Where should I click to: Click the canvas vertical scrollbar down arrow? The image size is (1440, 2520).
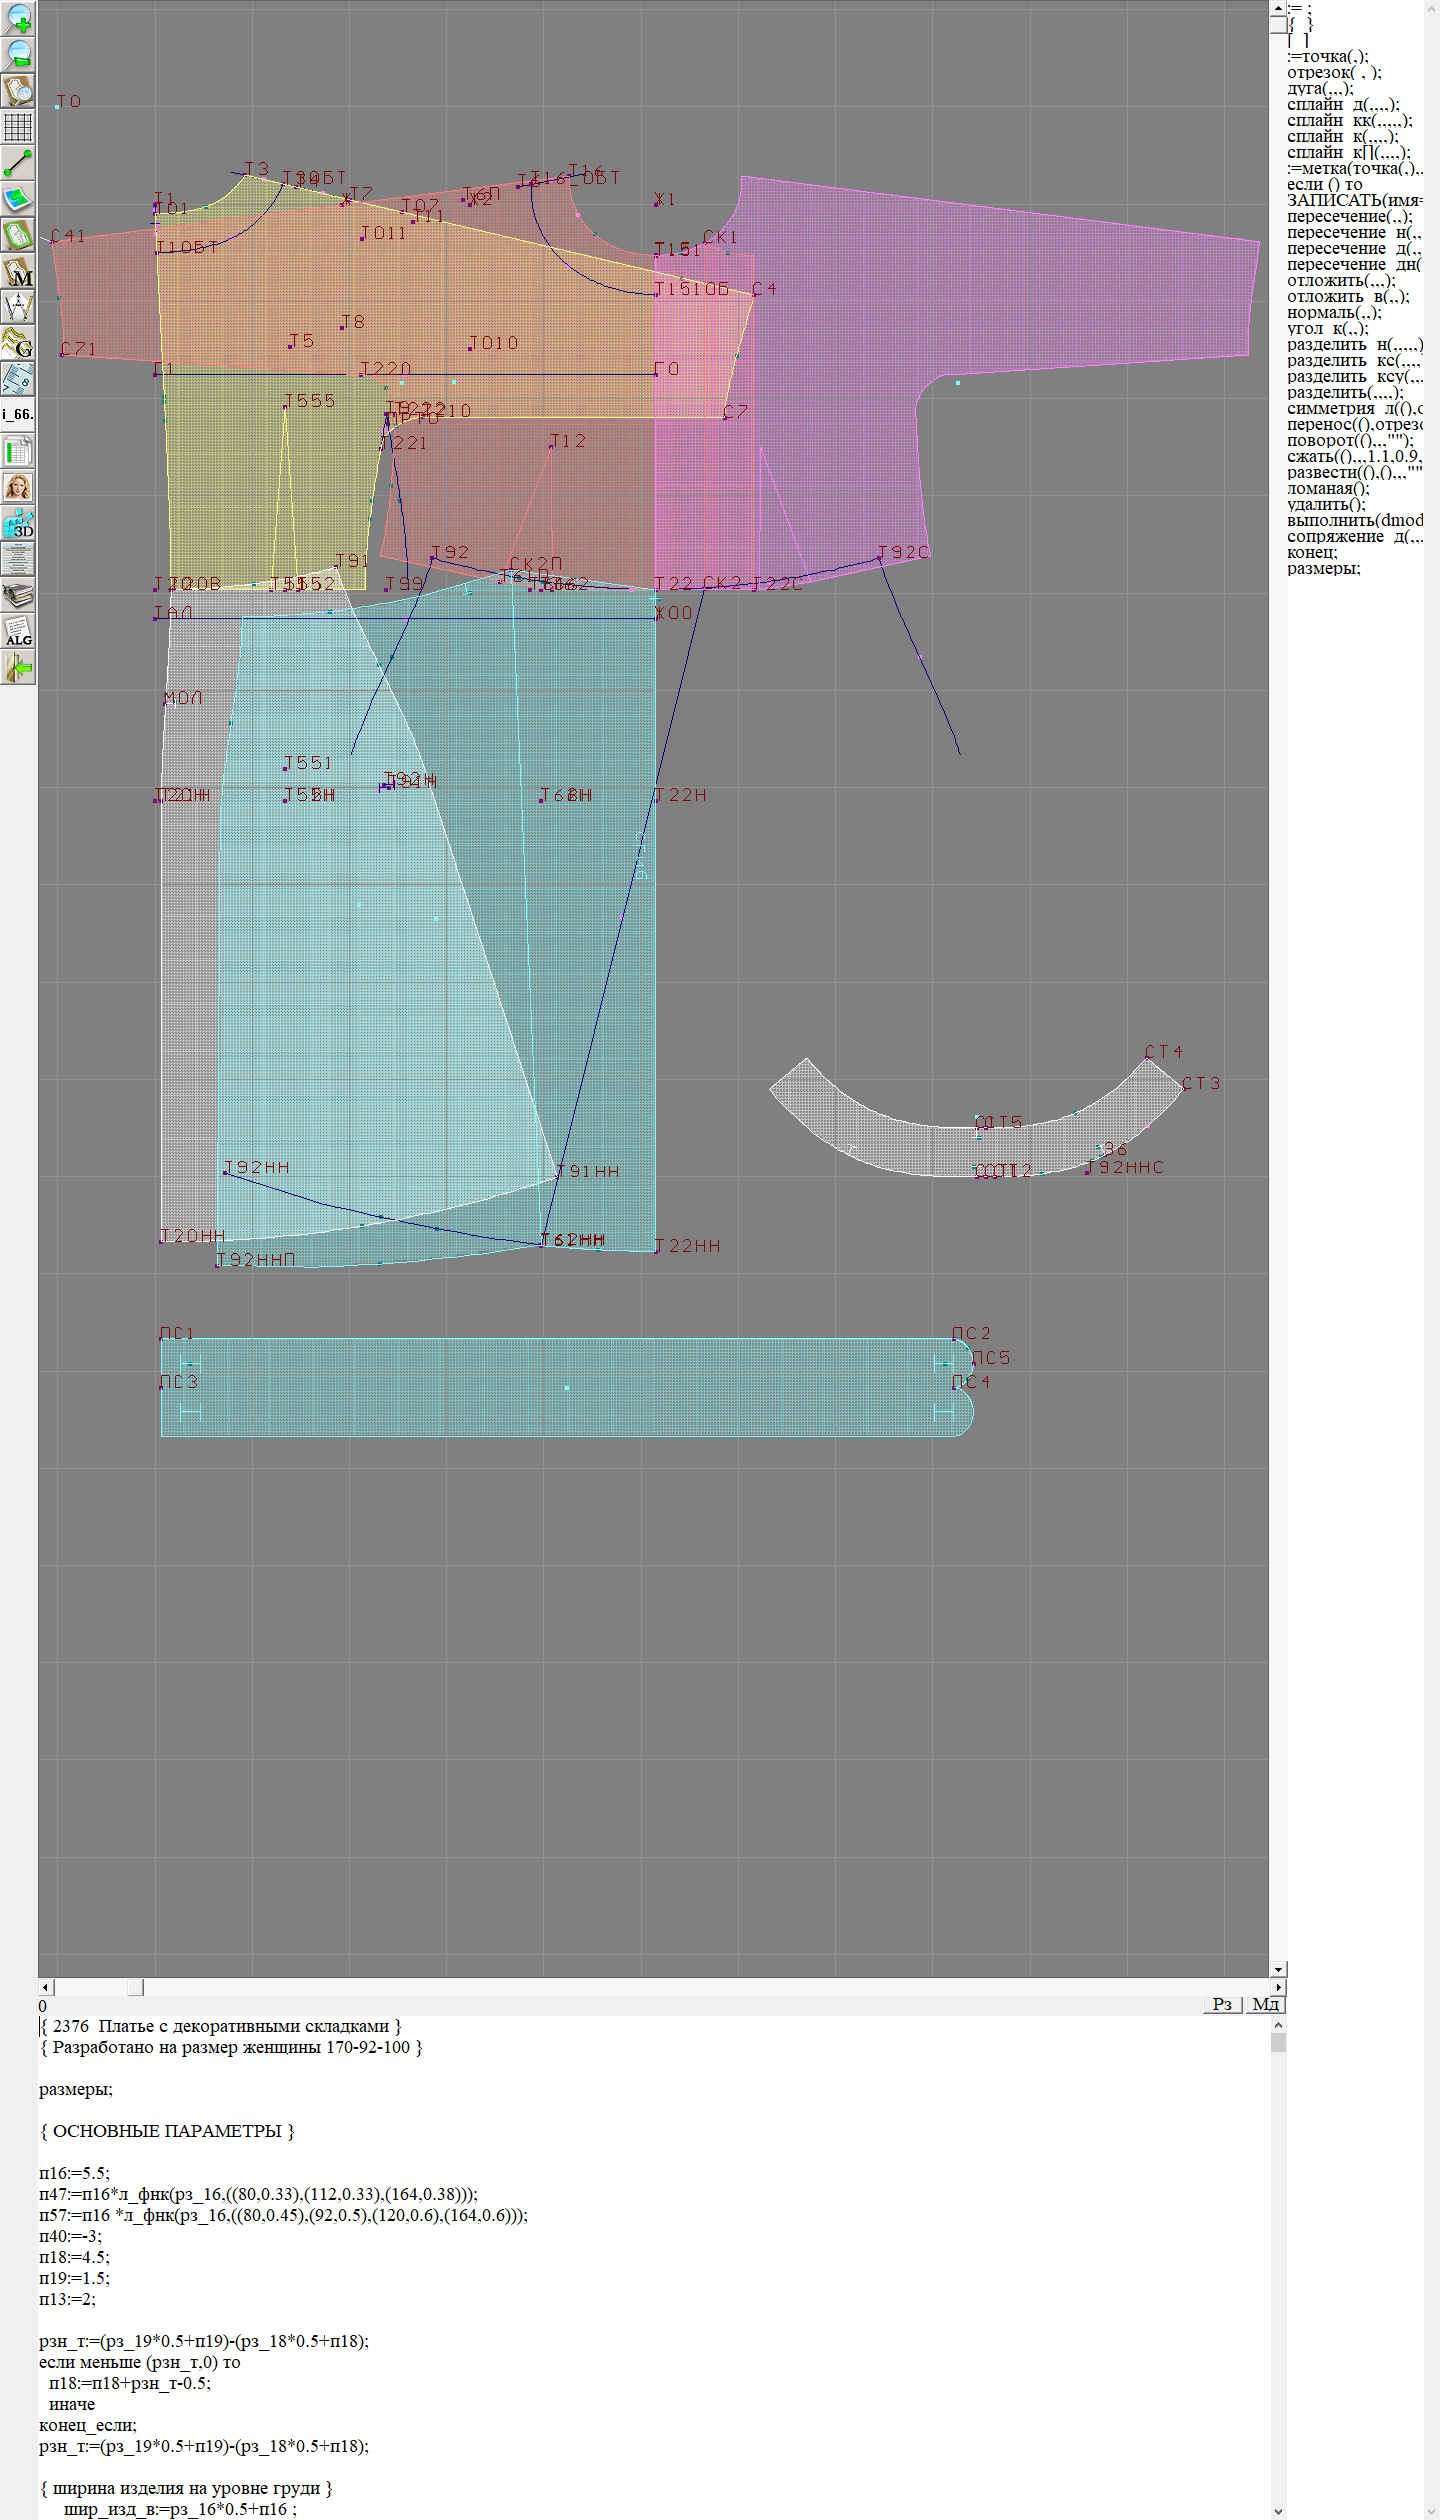coord(1278,1969)
